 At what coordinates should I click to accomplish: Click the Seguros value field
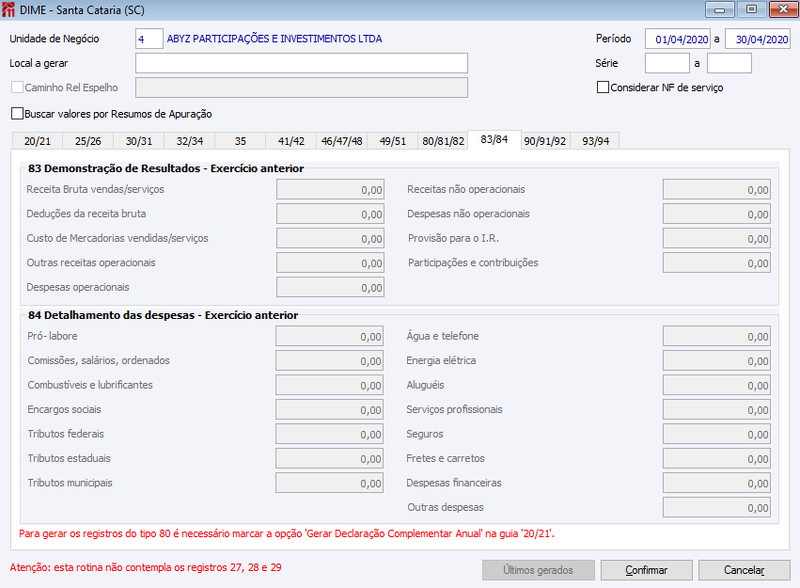click(x=717, y=434)
